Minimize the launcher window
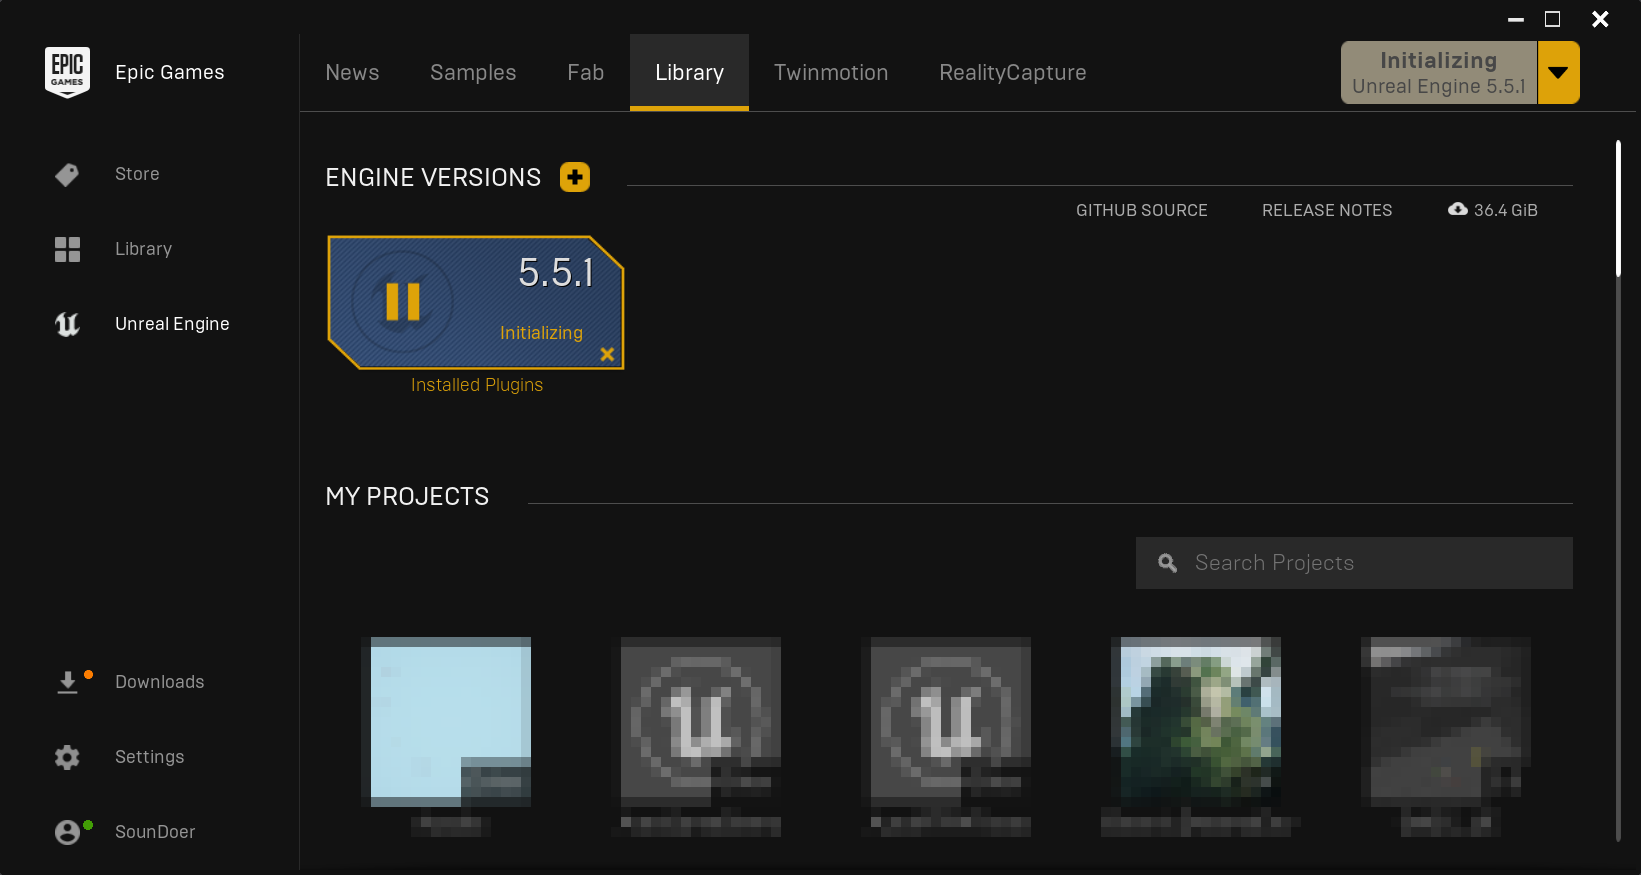Viewport: 1641px width, 875px height. 1516,19
